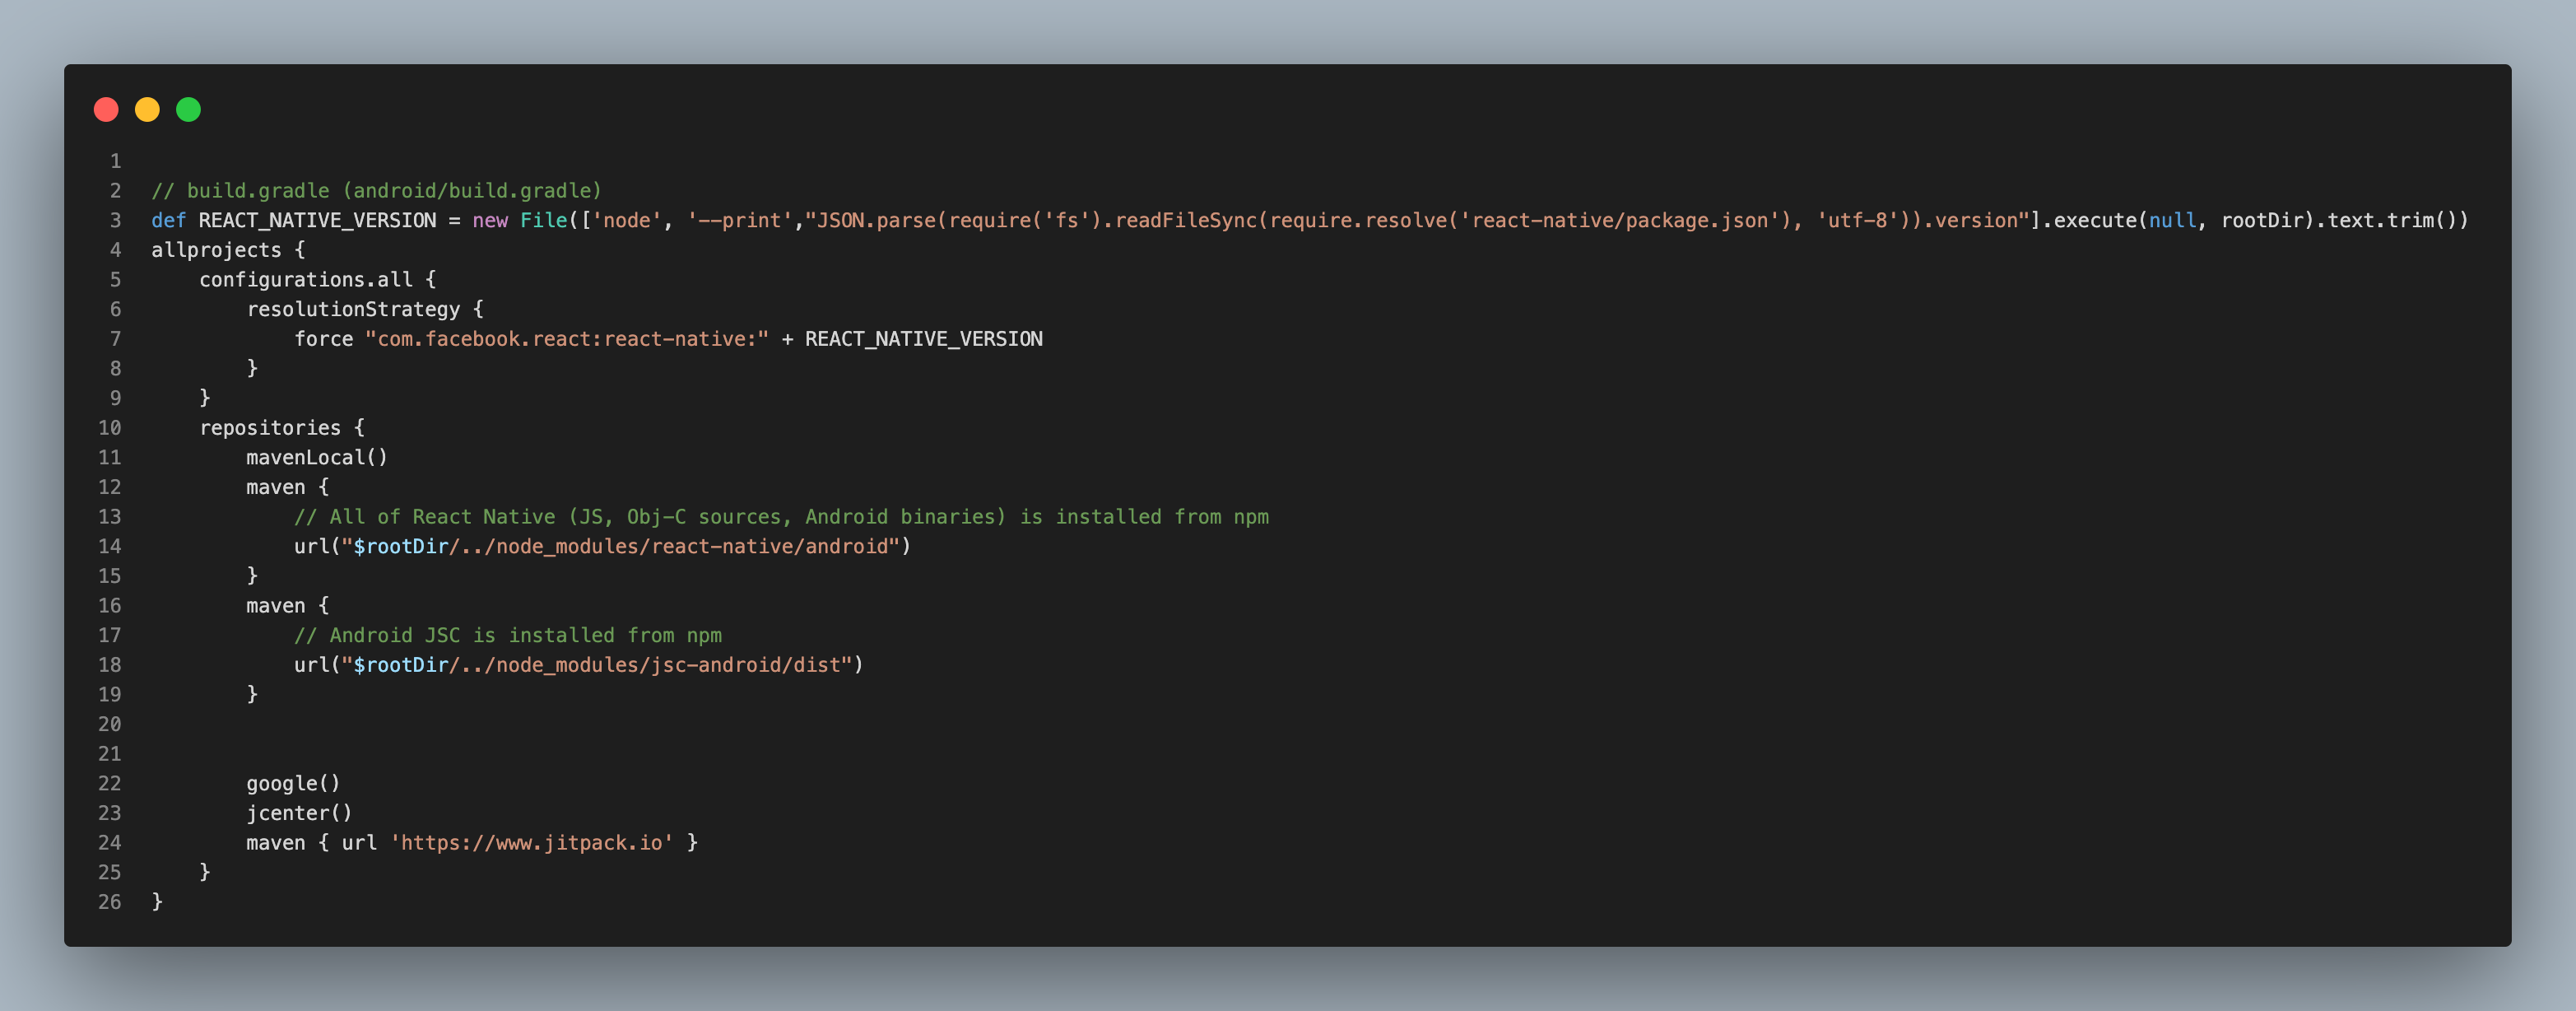Click the allprojects keyword
Viewport: 2576px width, 1011px height.
click(x=216, y=250)
